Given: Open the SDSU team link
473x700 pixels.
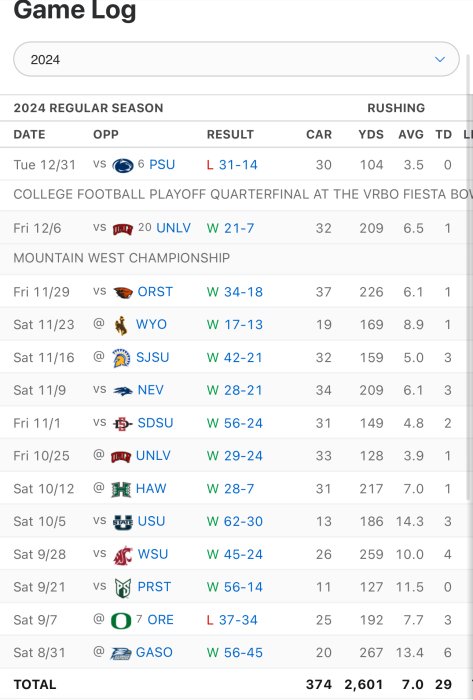Looking at the screenshot, I should coord(155,423).
